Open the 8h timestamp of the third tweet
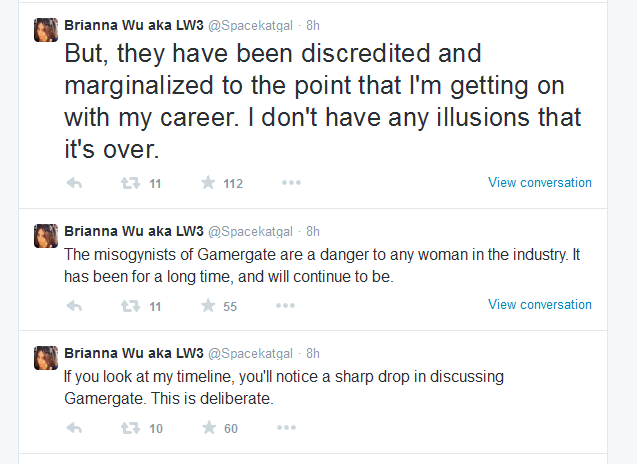The image size is (637, 464). [313, 353]
